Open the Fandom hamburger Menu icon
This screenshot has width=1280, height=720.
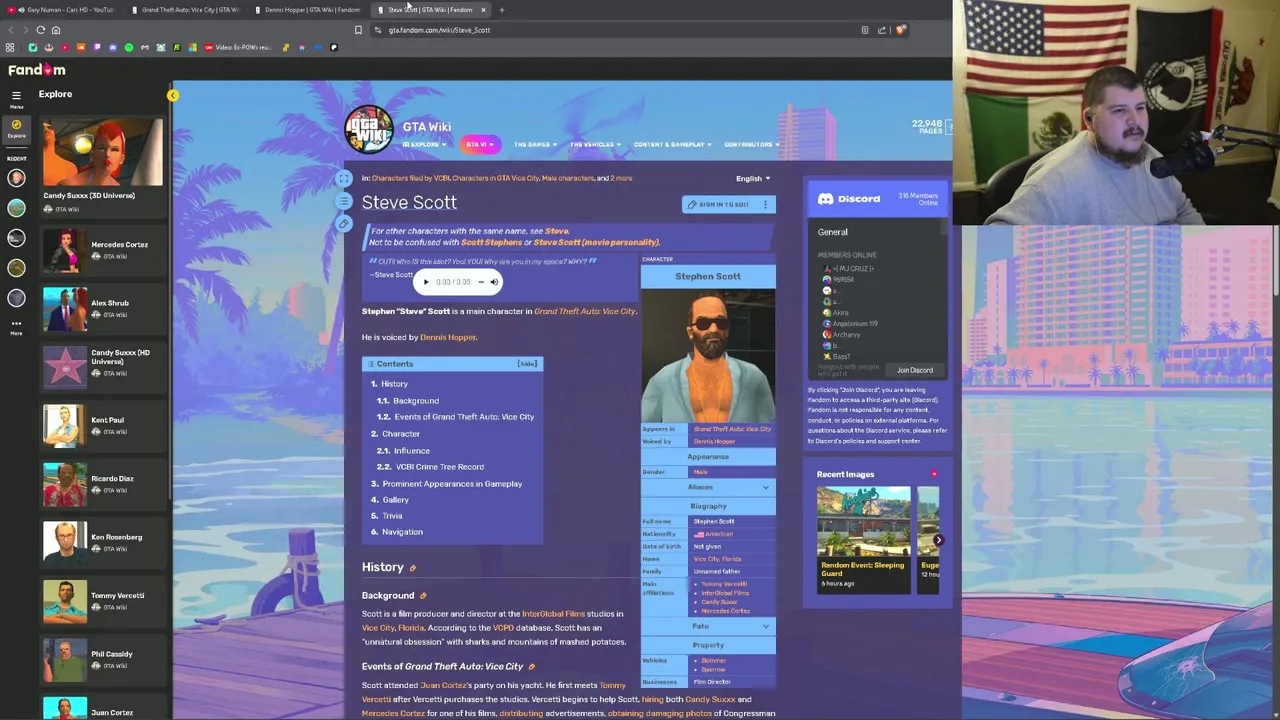coord(16,97)
